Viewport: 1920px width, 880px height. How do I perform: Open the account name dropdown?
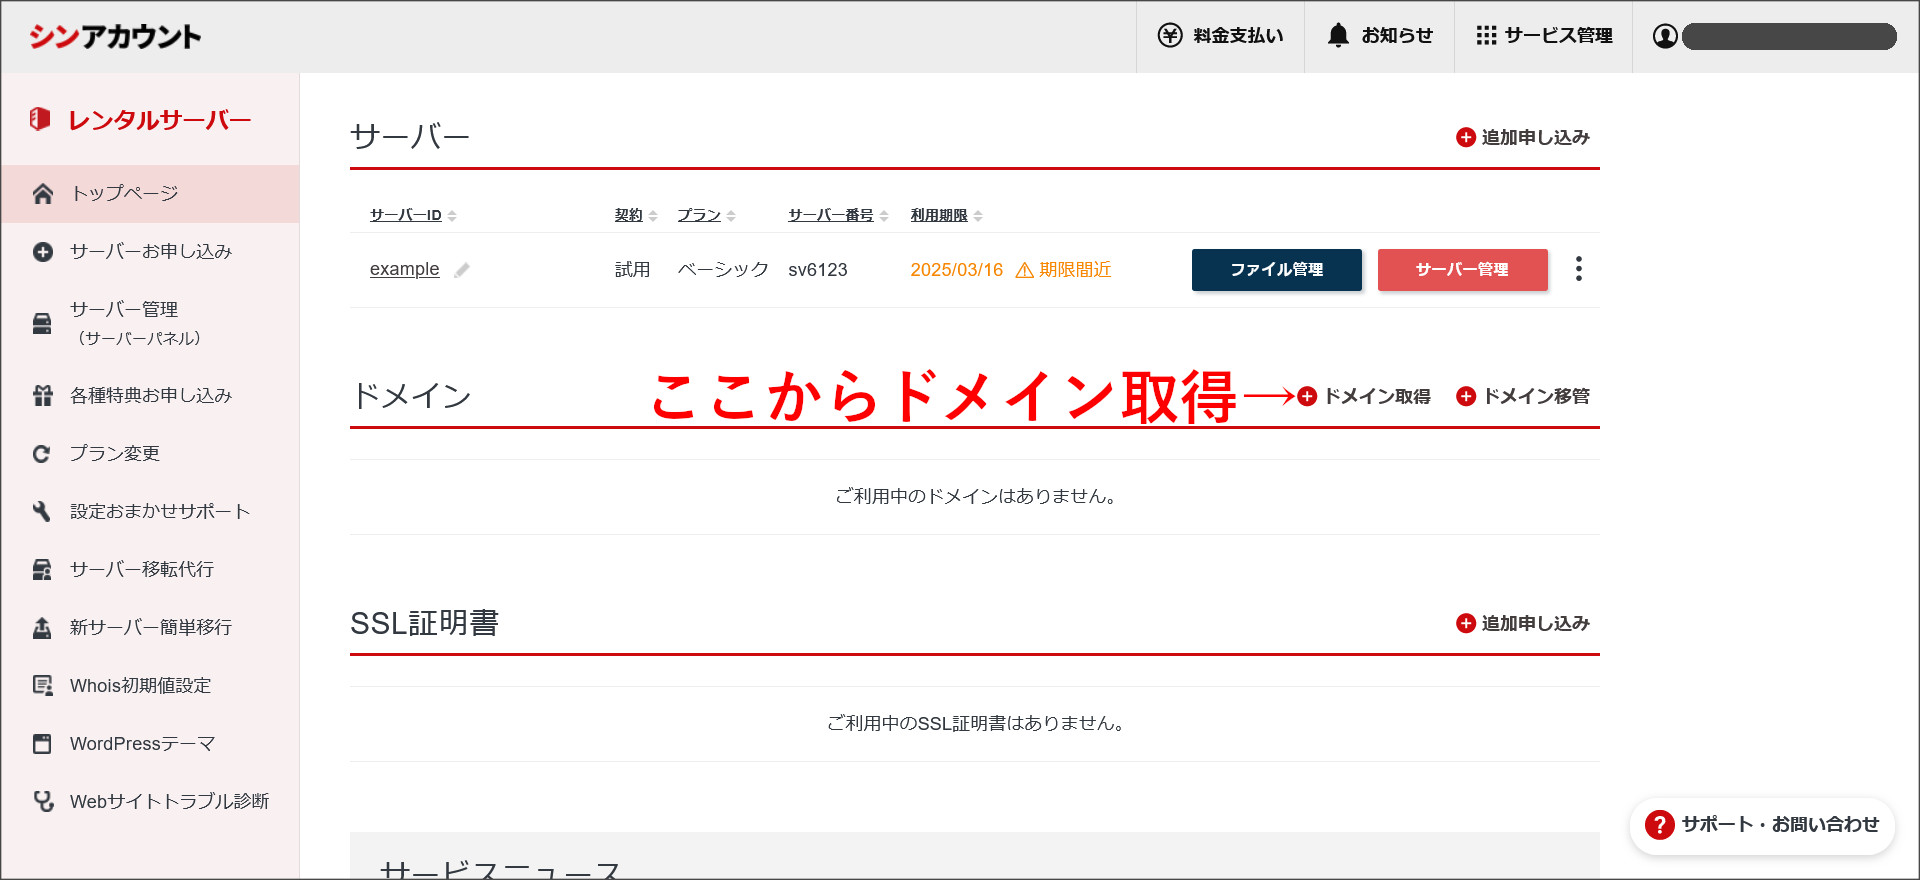pyautogui.click(x=1789, y=36)
